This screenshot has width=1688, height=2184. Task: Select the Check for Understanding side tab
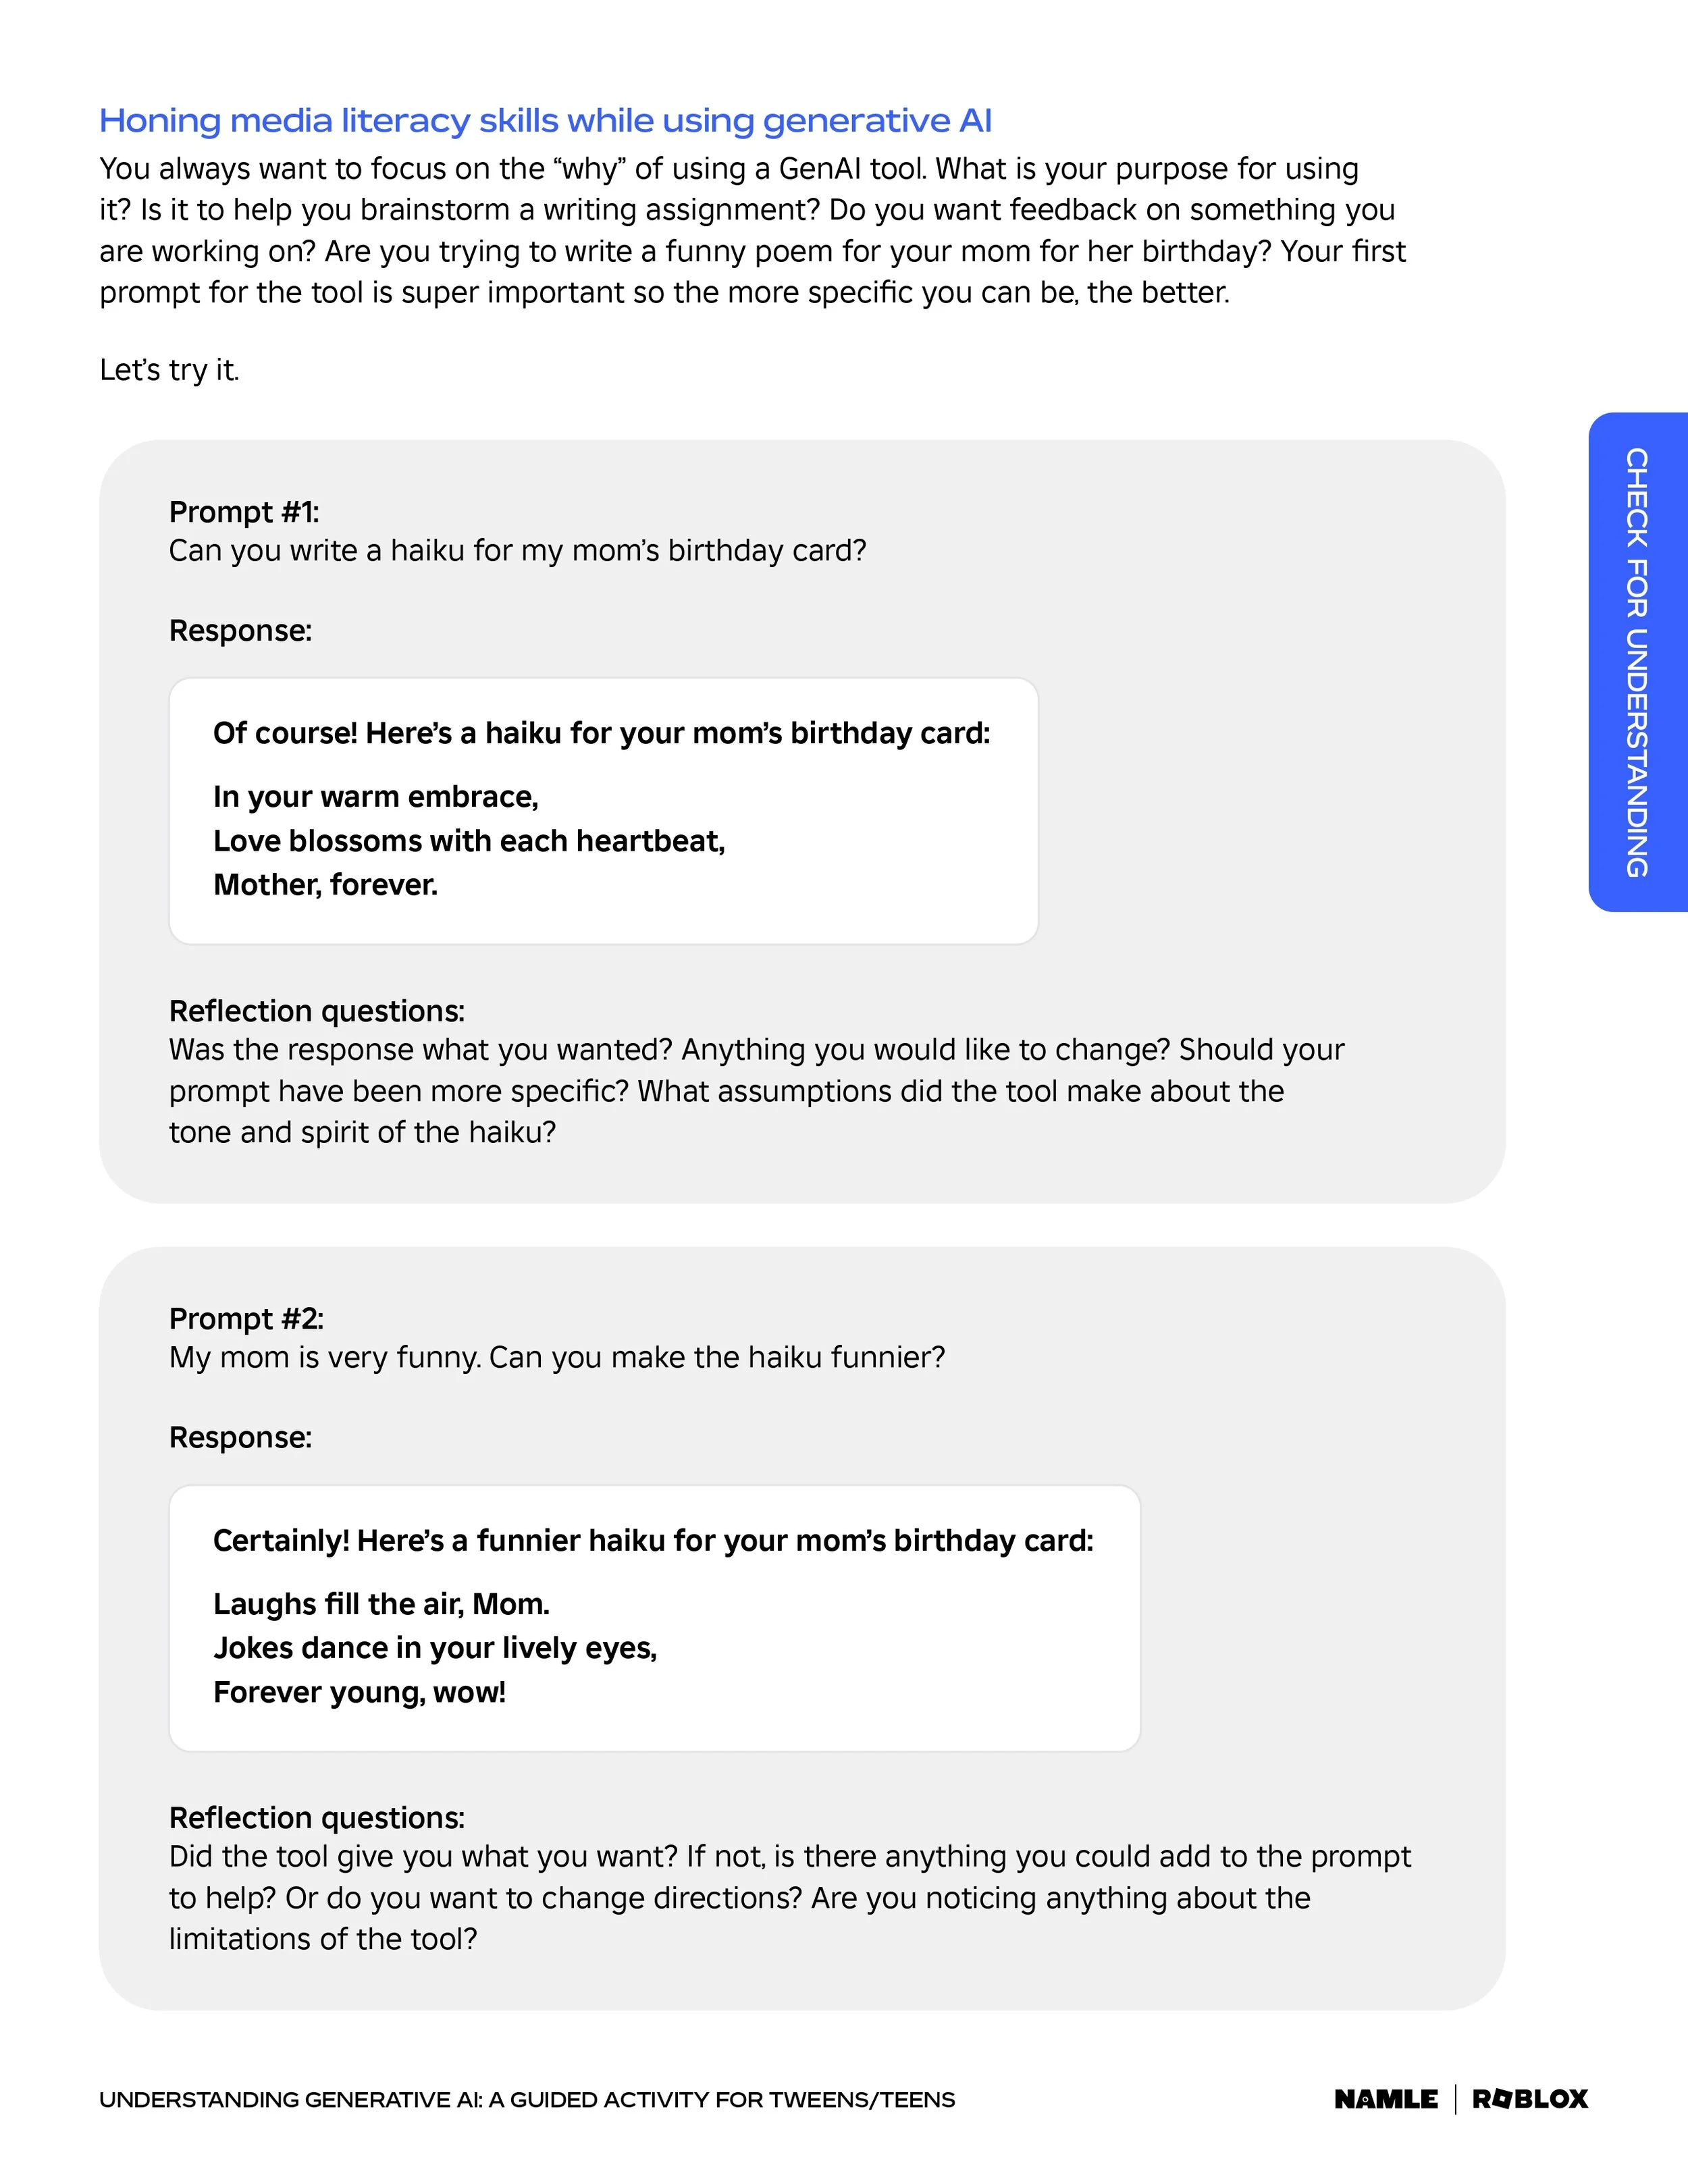coord(1637,662)
